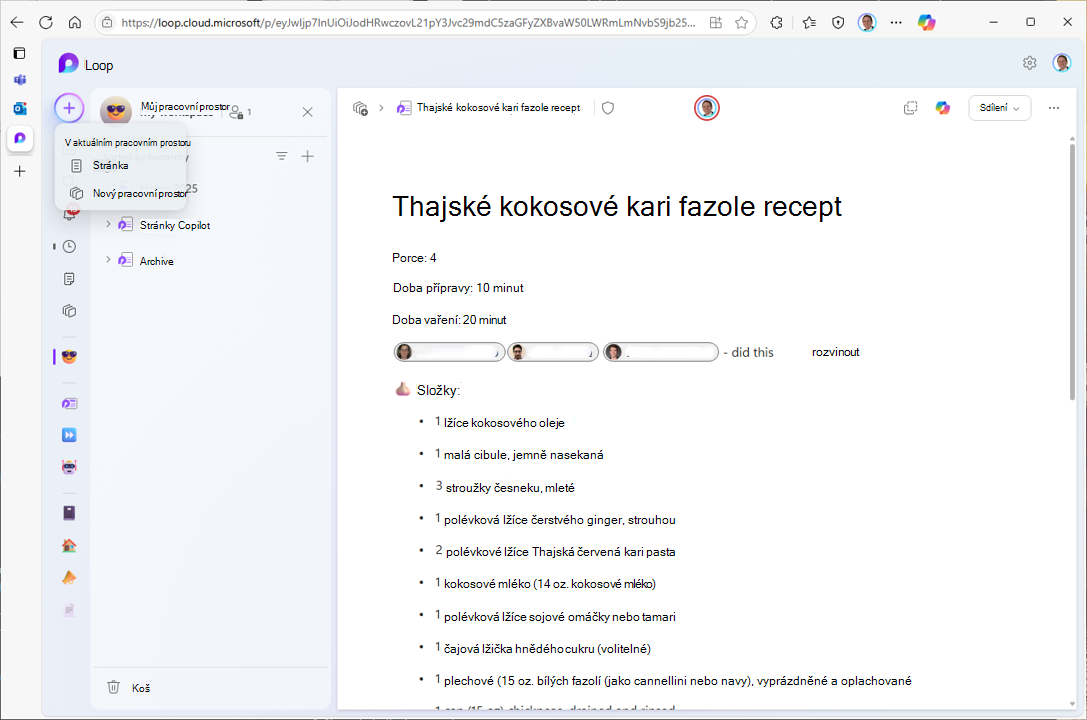Toggle the browser tab actions menu icon
The image size is (1087, 720).
[x=19, y=53]
